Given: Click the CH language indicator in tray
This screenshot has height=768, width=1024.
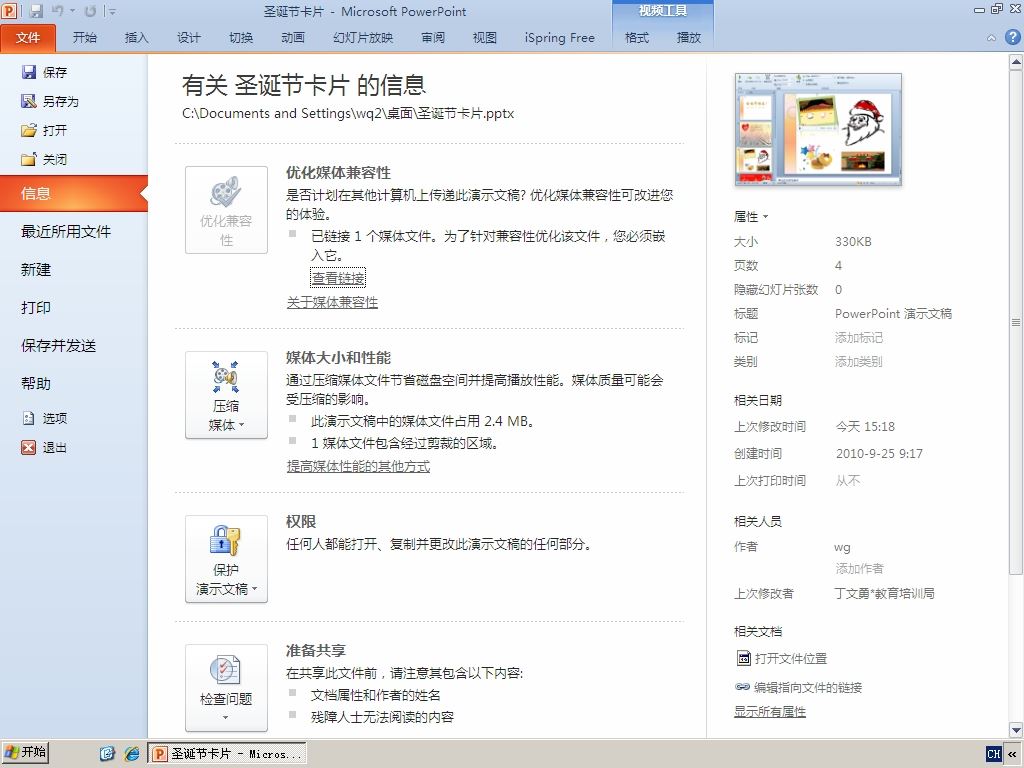Looking at the screenshot, I should pos(993,754).
